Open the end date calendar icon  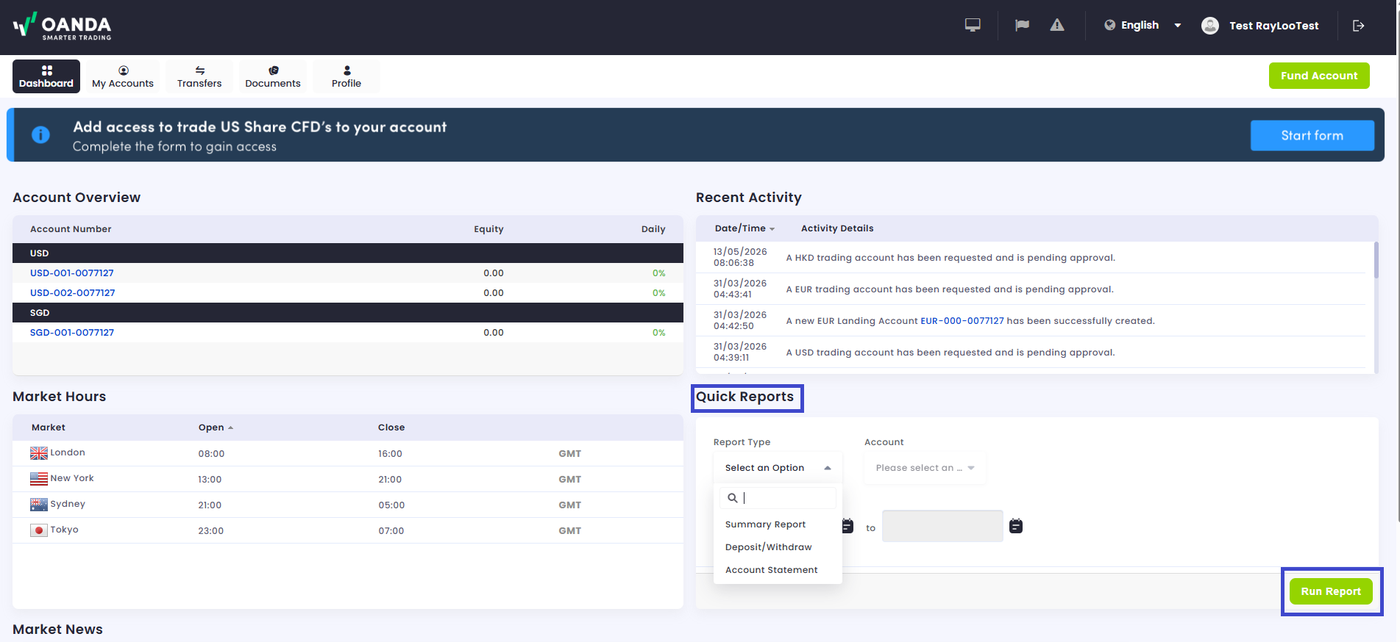tap(1016, 526)
